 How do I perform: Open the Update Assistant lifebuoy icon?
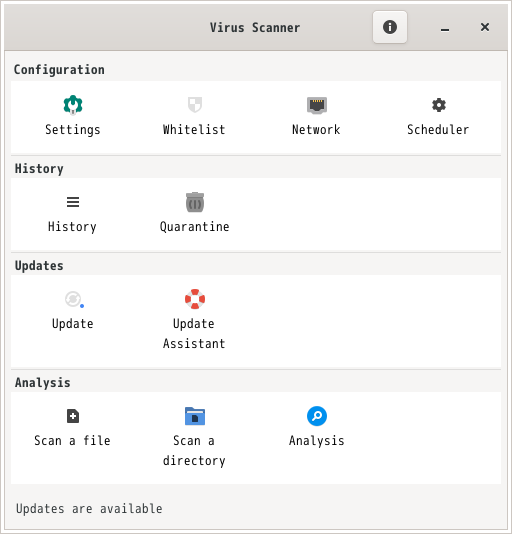tap(195, 299)
